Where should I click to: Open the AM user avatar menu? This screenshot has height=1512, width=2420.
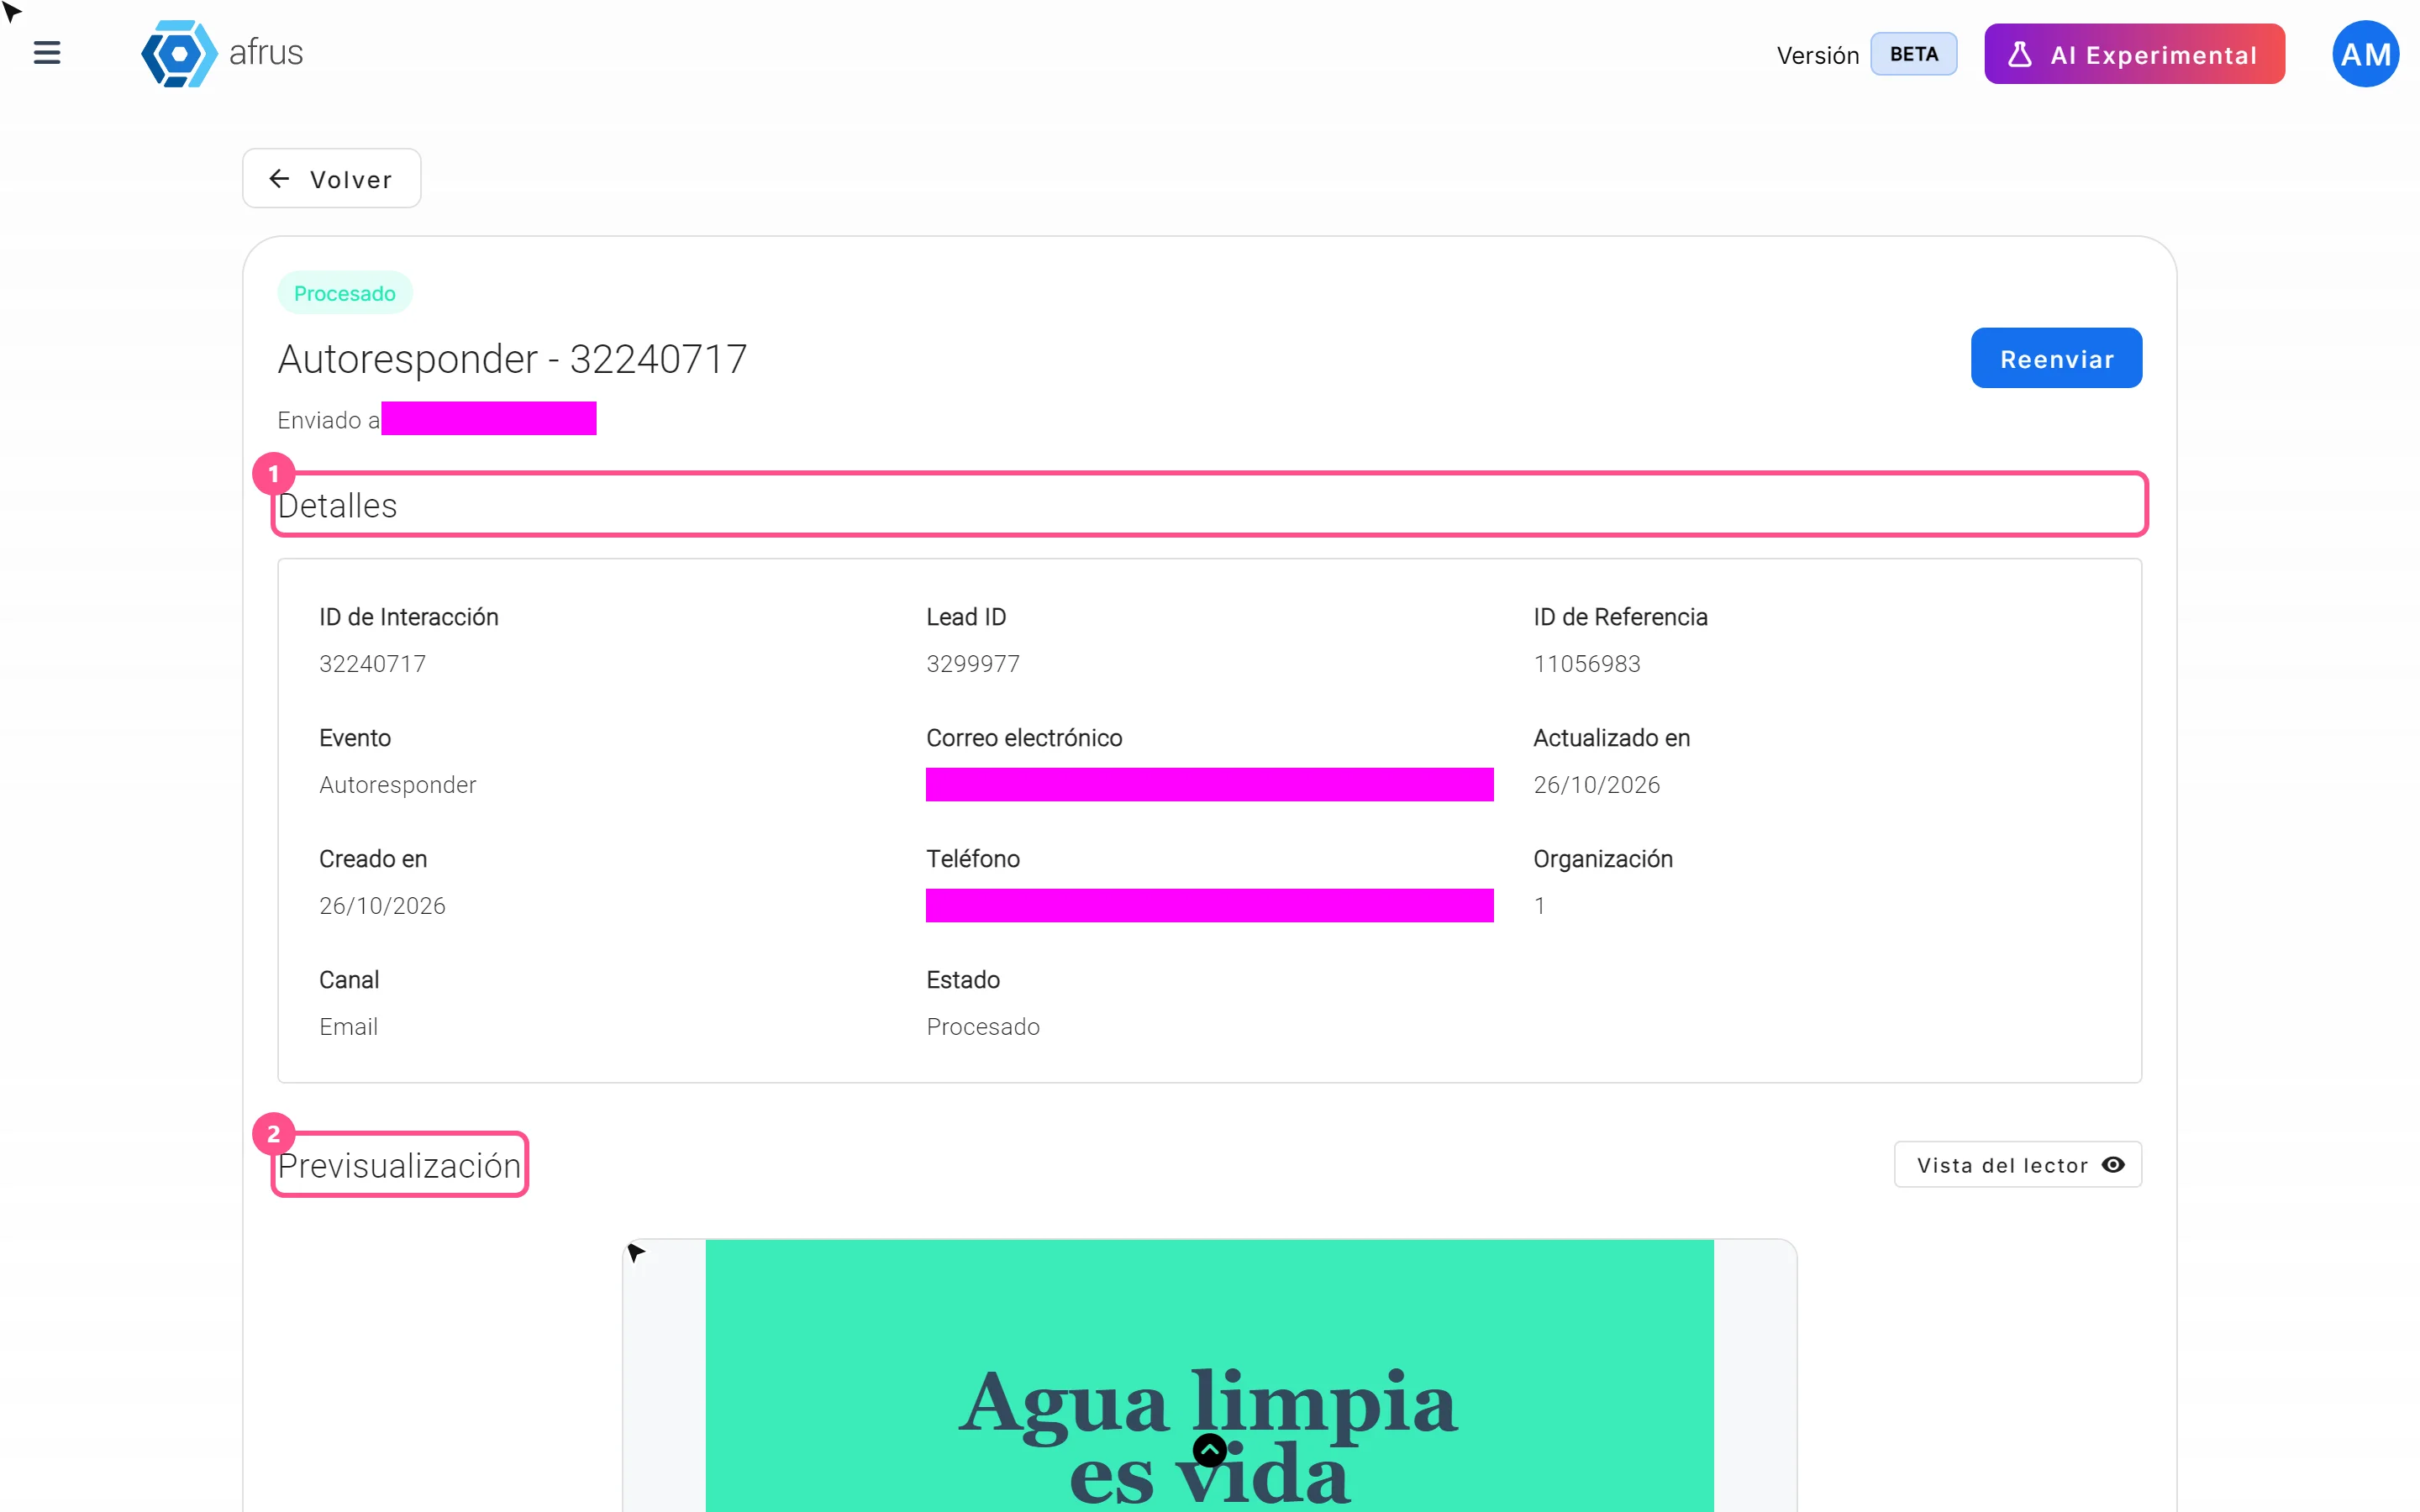(x=2365, y=54)
